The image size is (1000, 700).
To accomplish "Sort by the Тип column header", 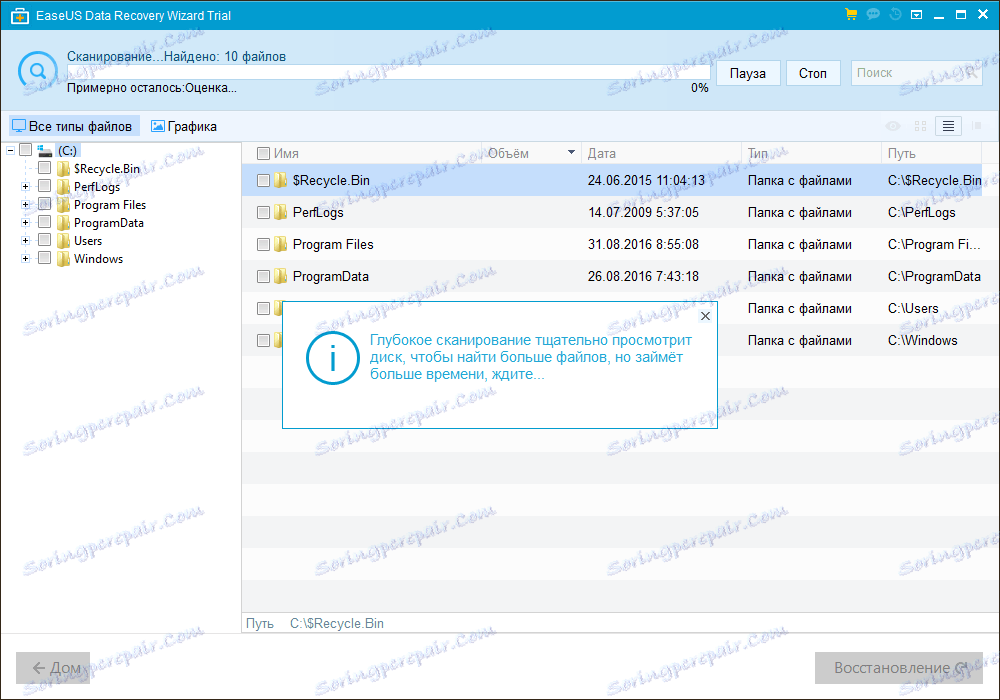I will [x=758, y=154].
